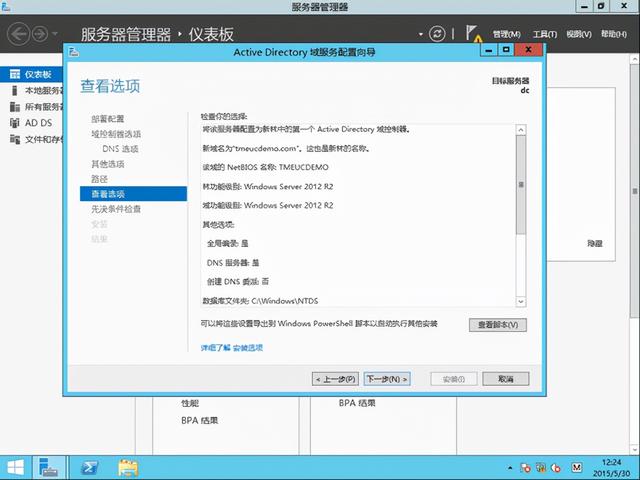This screenshot has width=640, height=480.
Task: Open the AD DS sidebar icon
Action: [x=15, y=123]
